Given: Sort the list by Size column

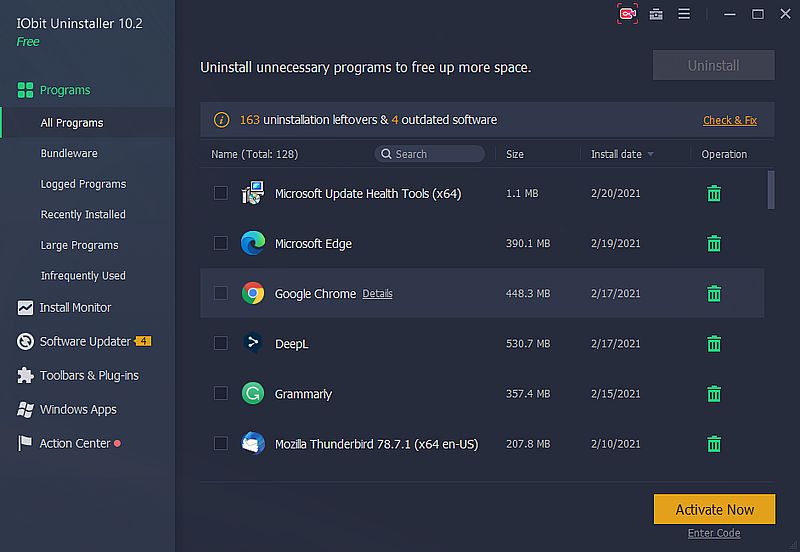Looking at the screenshot, I should coord(515,154).
